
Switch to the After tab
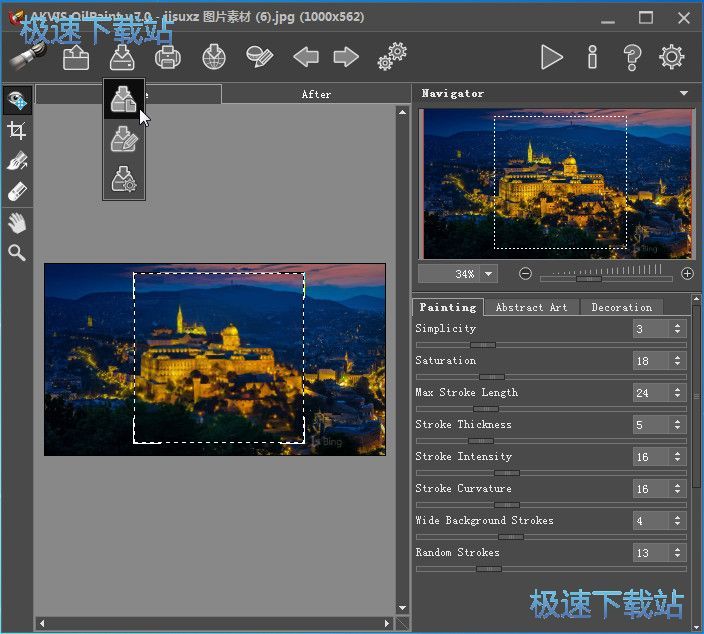point(316,94)
